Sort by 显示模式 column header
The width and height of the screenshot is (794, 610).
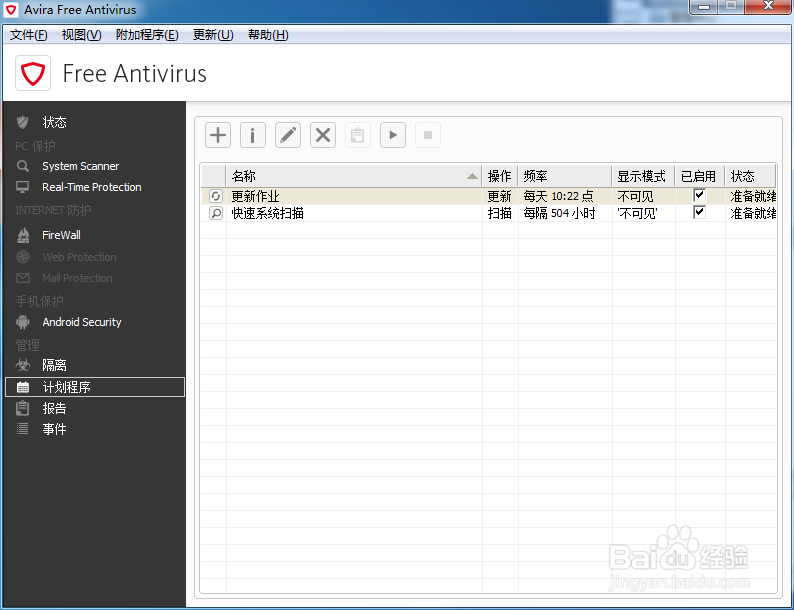tap(643, 176)
